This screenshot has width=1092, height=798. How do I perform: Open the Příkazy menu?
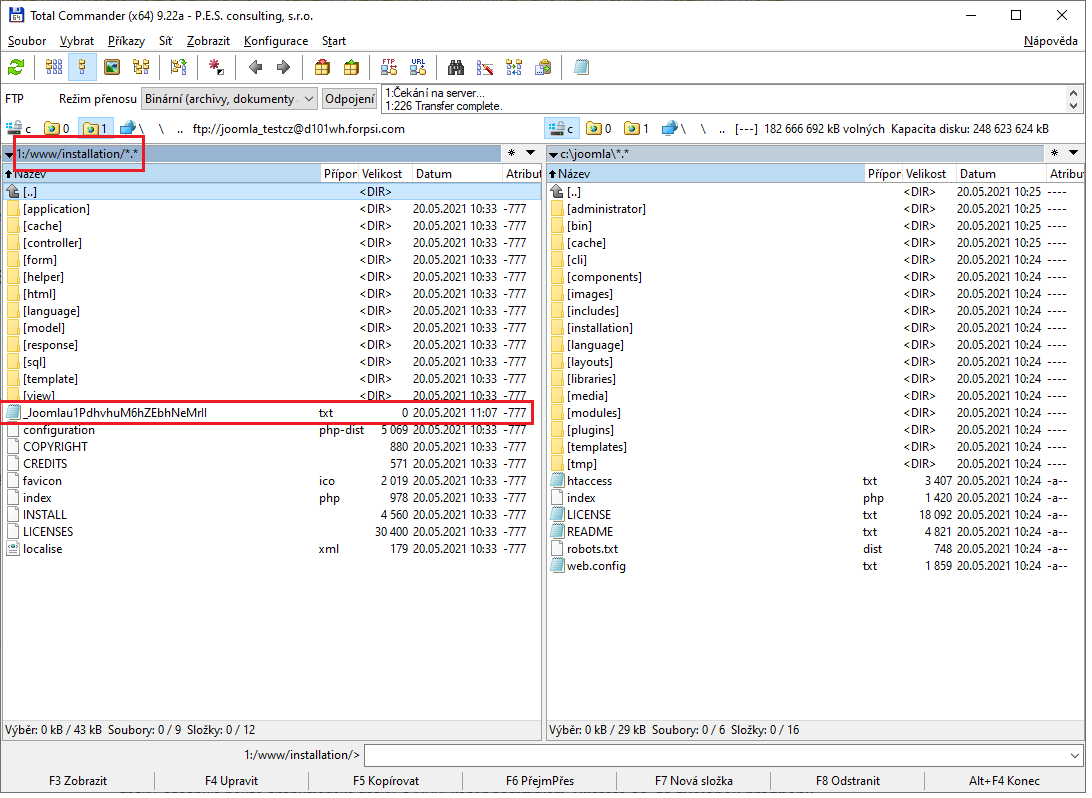pos(126,41)
